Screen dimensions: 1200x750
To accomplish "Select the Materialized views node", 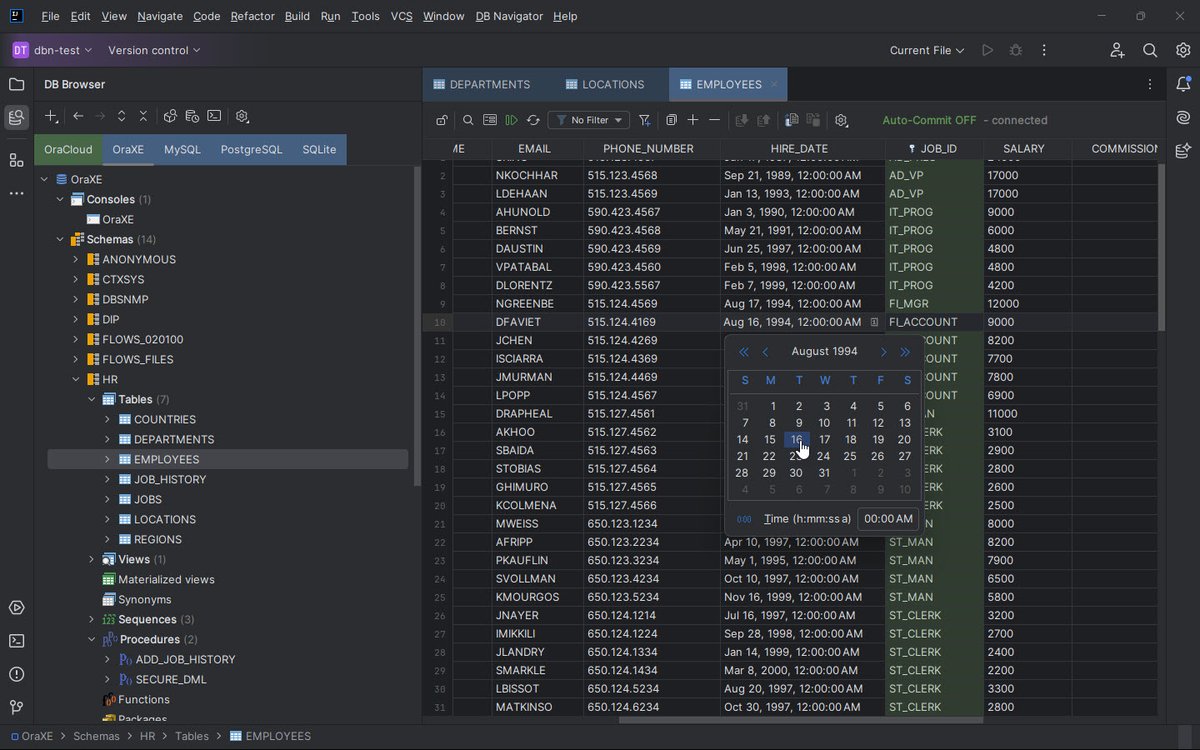I will pos(166,579).
